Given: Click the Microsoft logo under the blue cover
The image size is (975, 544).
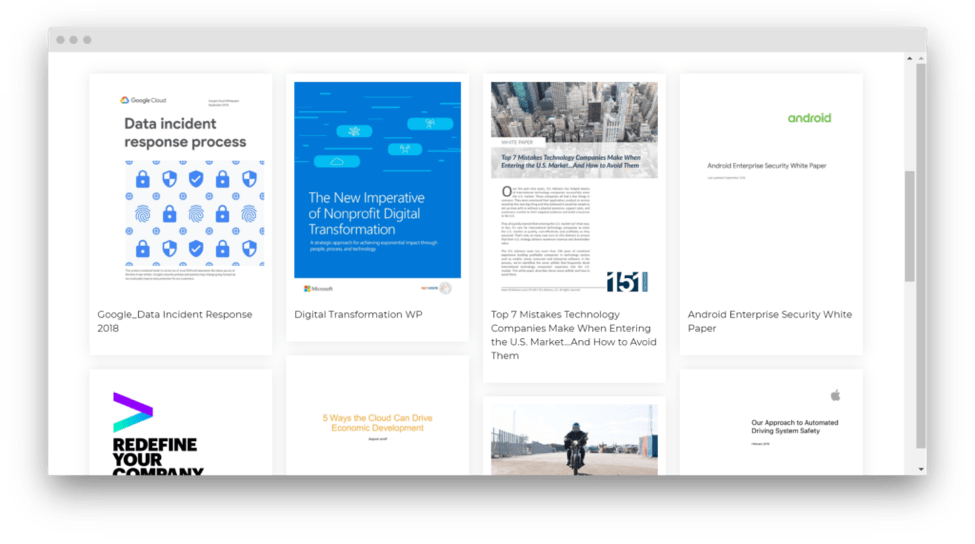Looking at the screenshot, I should click(318, 288).
